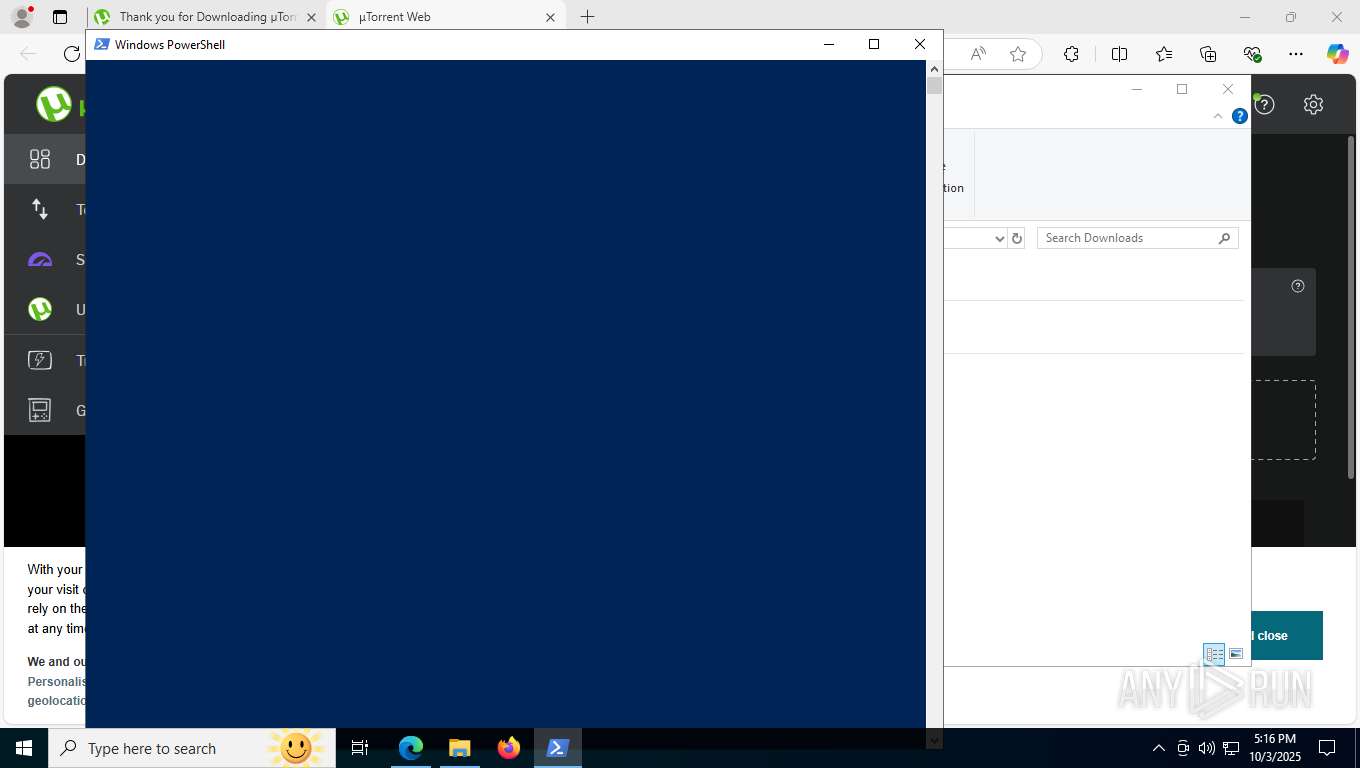Click the Search Downloads field
The image size is (1360, 768).
tap(1138, 238)
